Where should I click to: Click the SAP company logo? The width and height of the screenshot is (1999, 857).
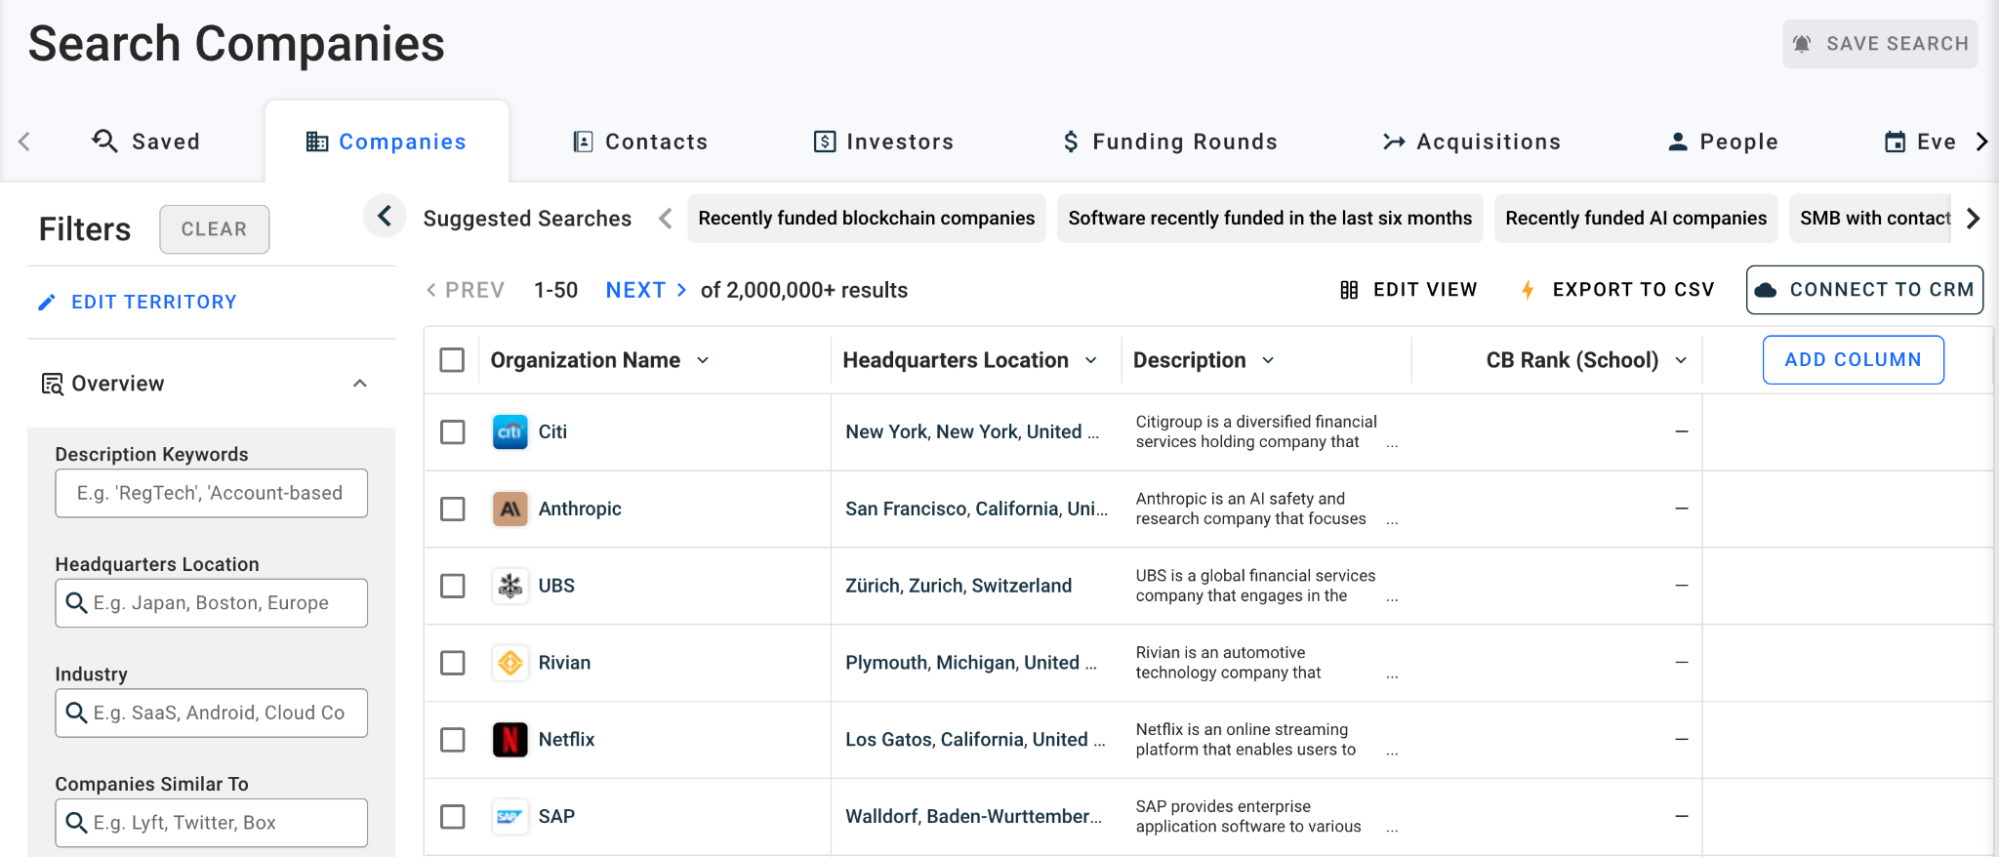pyautogui.click(x=510, y=817)
